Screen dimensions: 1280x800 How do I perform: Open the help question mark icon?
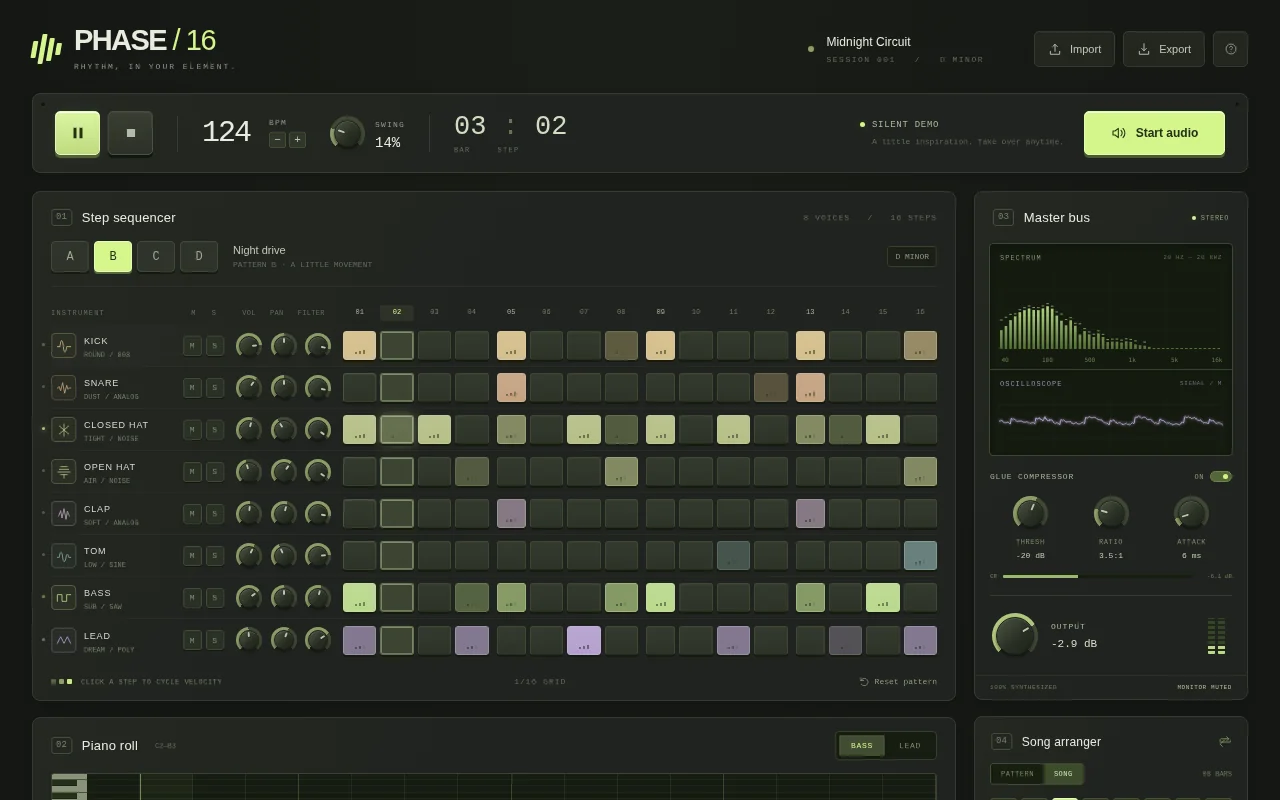tap(1230, 49)
